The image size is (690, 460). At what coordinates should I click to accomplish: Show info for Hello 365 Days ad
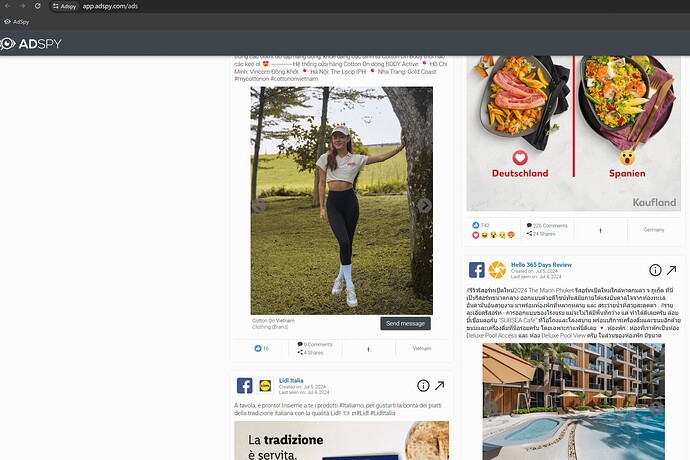coord(655,270)
